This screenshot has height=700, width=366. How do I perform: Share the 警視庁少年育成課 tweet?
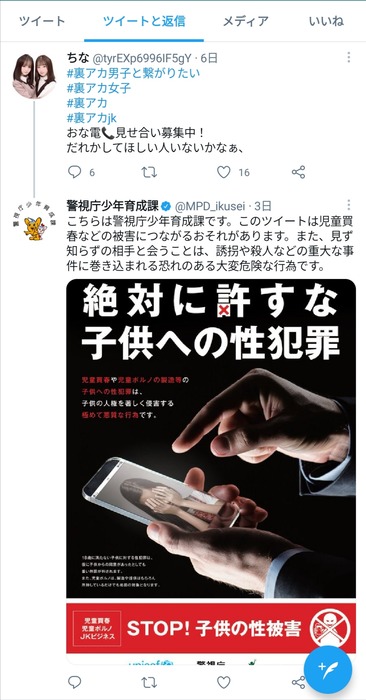pyautogui.click(x=298, y=682)
